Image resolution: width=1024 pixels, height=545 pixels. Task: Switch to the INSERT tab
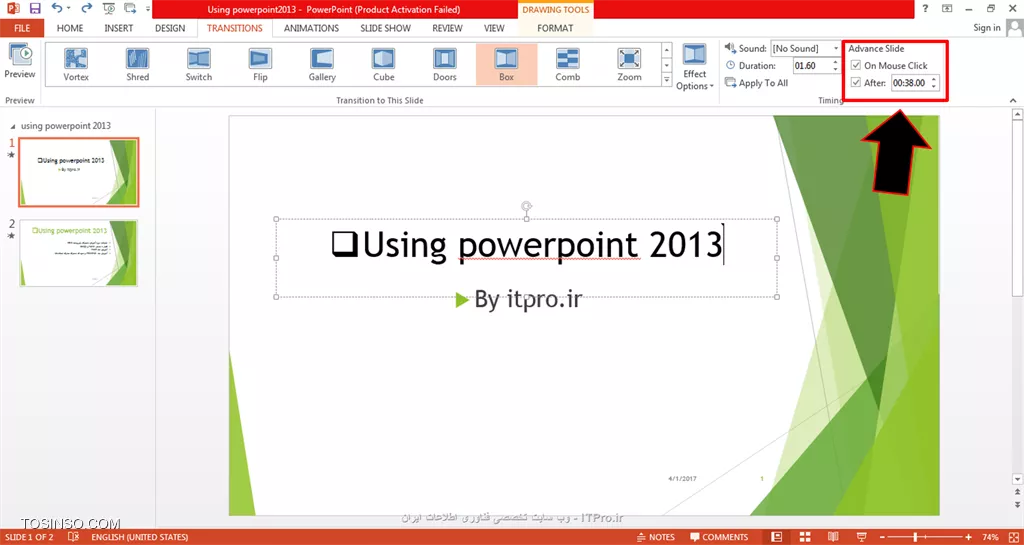(118, 28)
